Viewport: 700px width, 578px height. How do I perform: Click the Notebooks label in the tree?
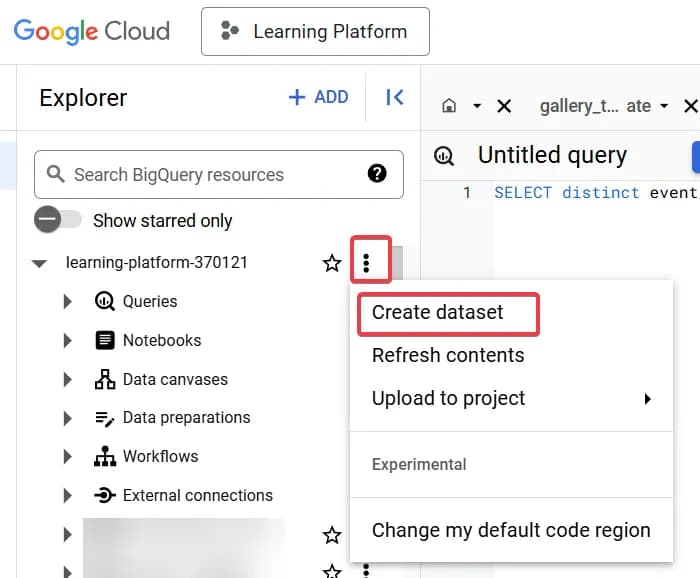point(162,341)
